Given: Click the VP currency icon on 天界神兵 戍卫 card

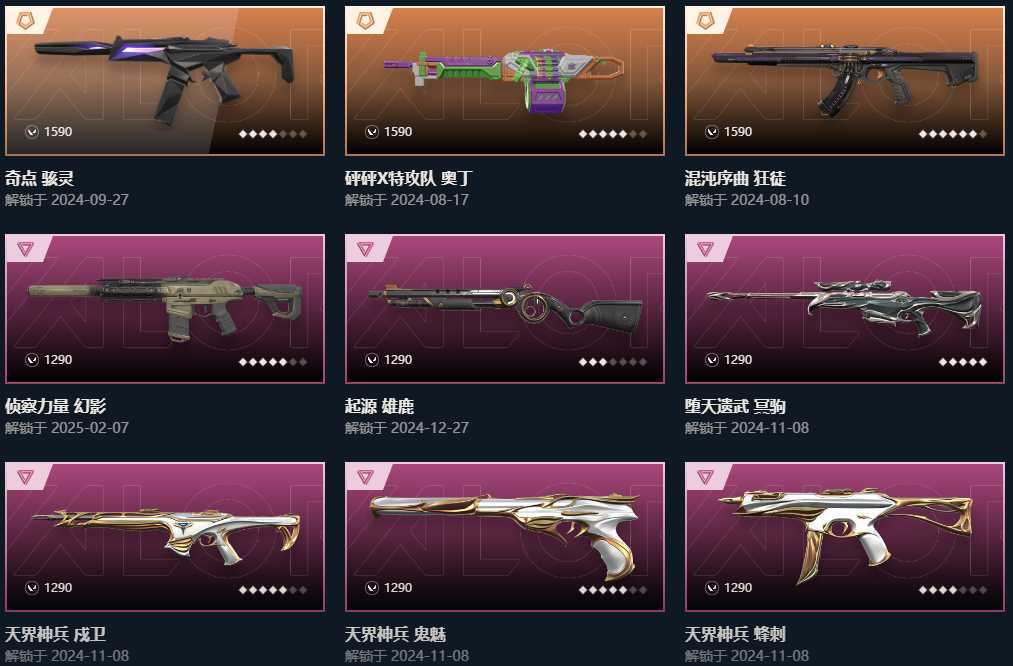Looking at the screenshot, I should [32, 587].
